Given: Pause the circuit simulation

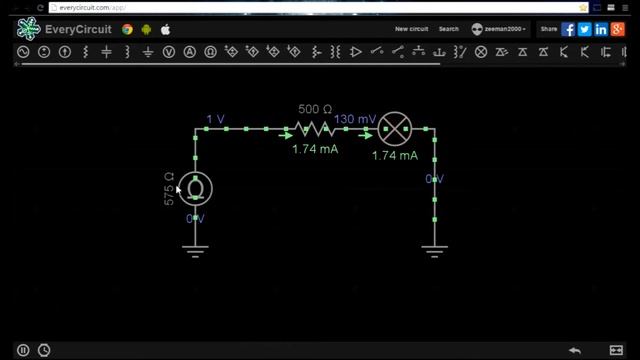Looking at the screenshot, I should tap(23, 350).
